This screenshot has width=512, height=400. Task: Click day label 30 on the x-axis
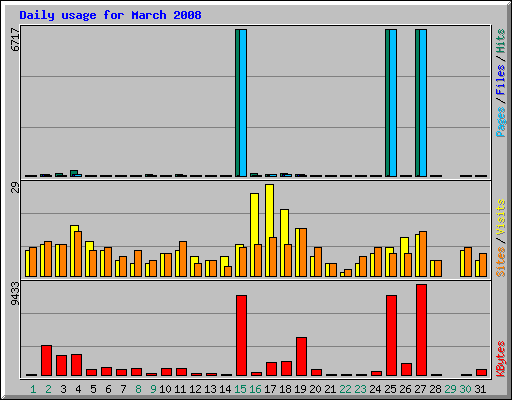465,389
